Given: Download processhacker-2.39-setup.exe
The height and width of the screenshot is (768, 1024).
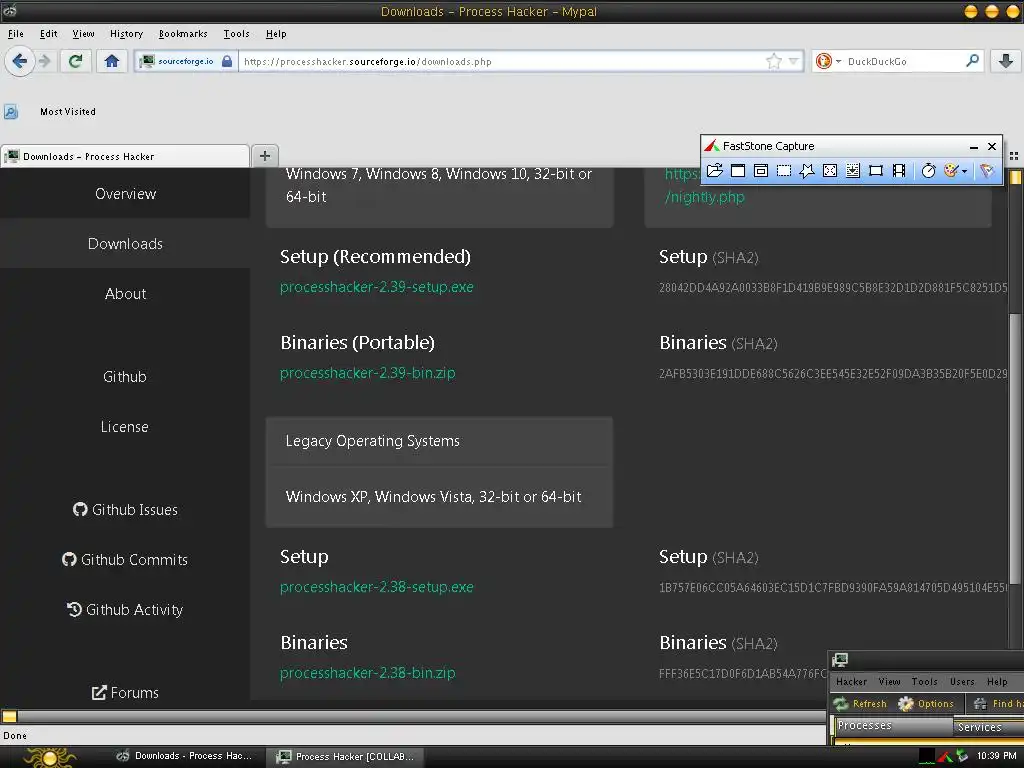Looking at the screenshot, I should tap(377, 287).
